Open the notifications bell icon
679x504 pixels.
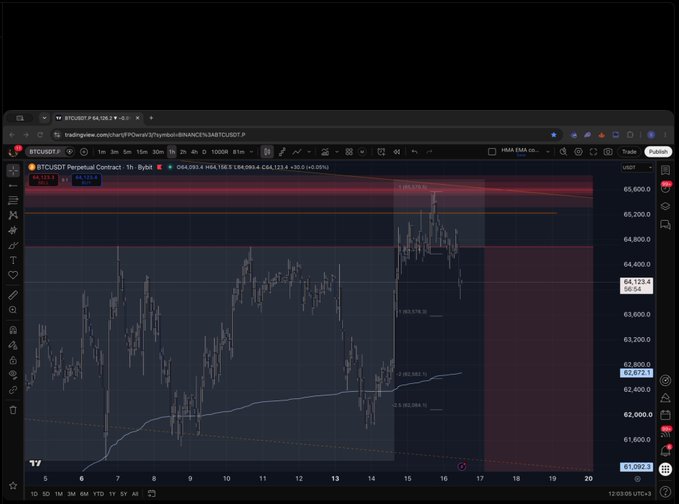[666, 450]
